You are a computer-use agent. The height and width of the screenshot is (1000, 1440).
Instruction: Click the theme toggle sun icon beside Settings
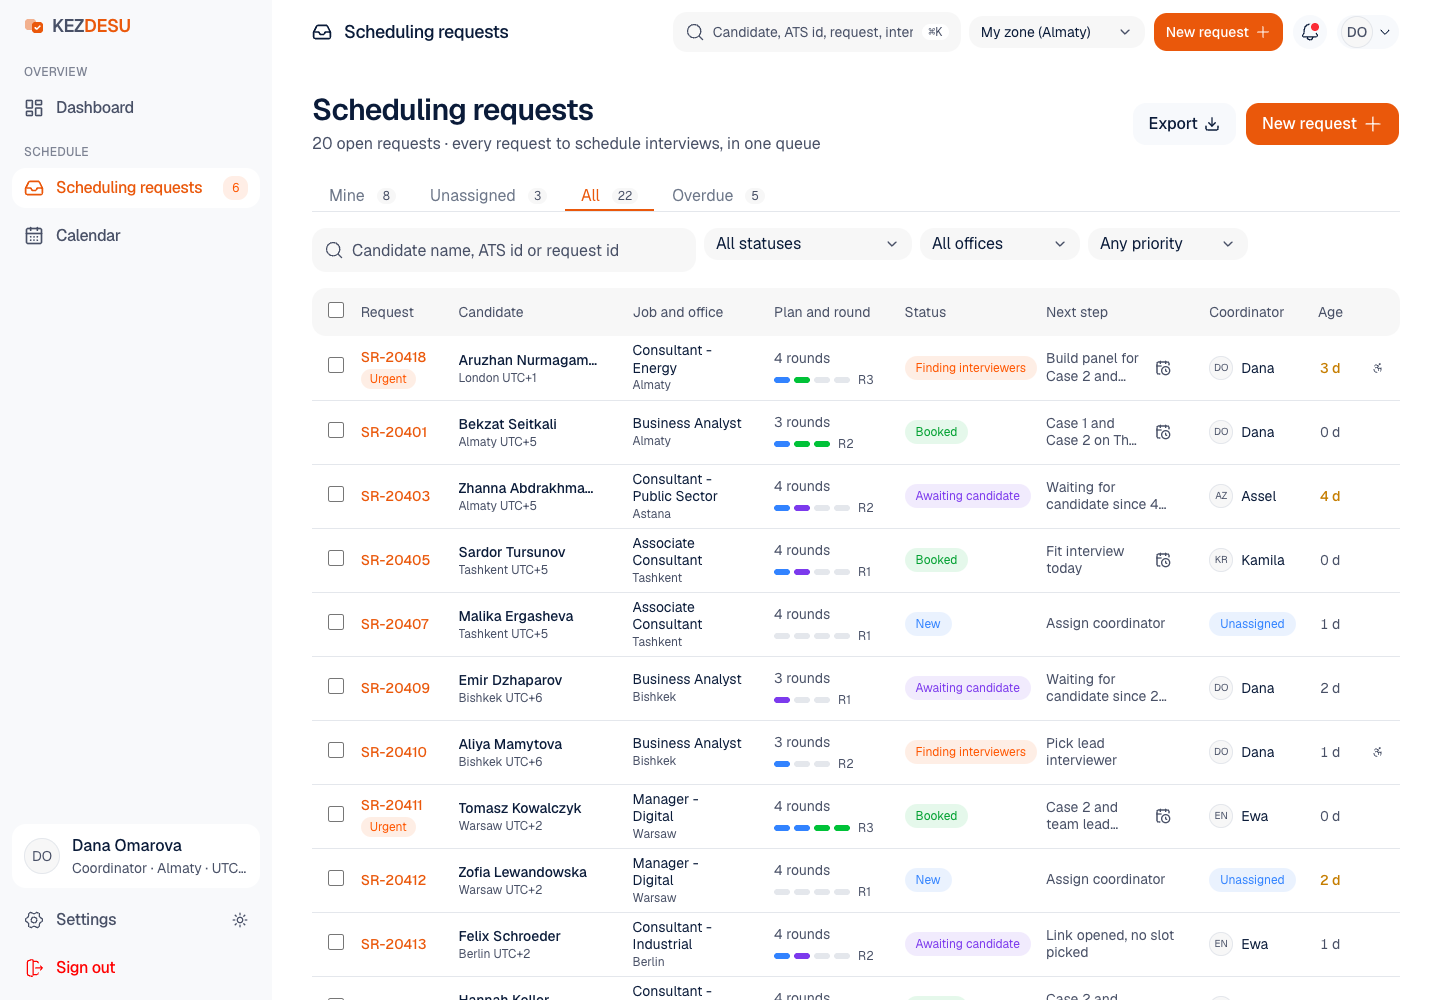pos(240,920)
